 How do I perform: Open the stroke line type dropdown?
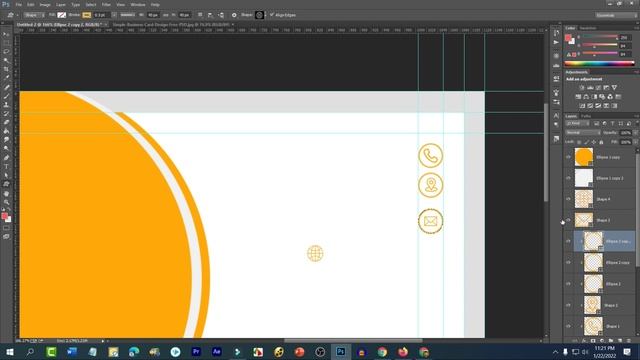128,15
